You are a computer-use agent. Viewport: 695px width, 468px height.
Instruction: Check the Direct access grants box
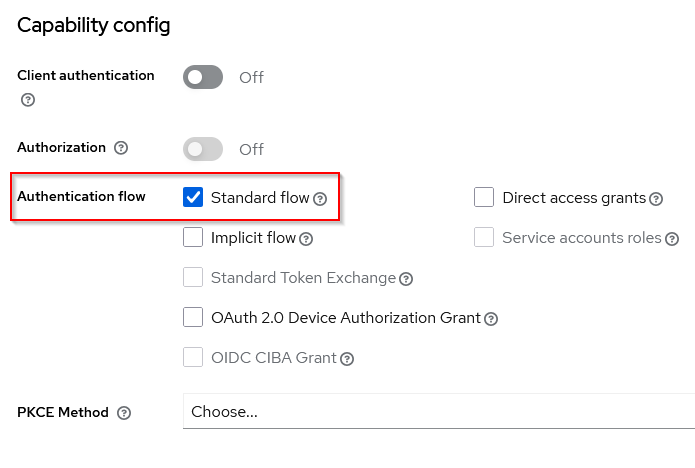pos(484,197)
